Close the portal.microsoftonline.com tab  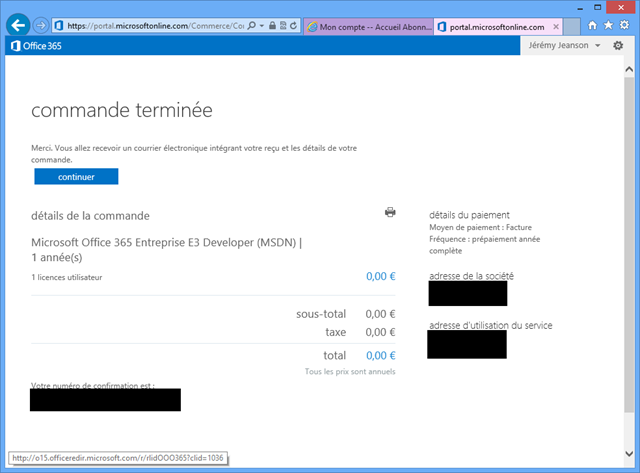coord(556,27)
